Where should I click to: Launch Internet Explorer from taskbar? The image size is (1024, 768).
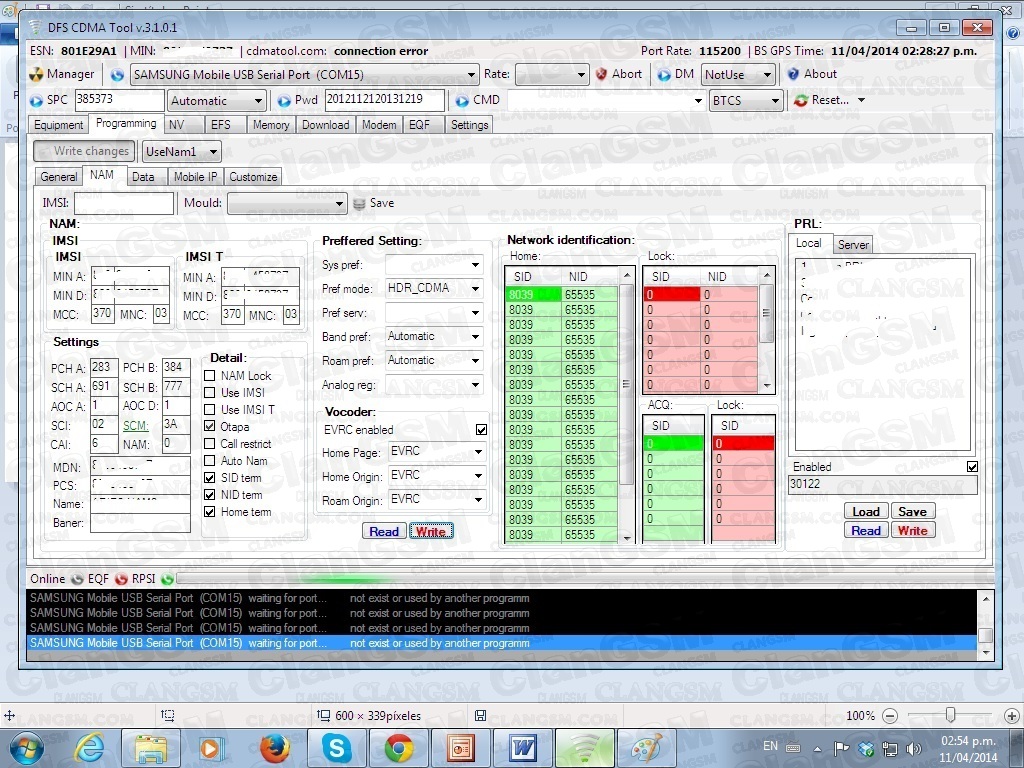tap(90, 748)
